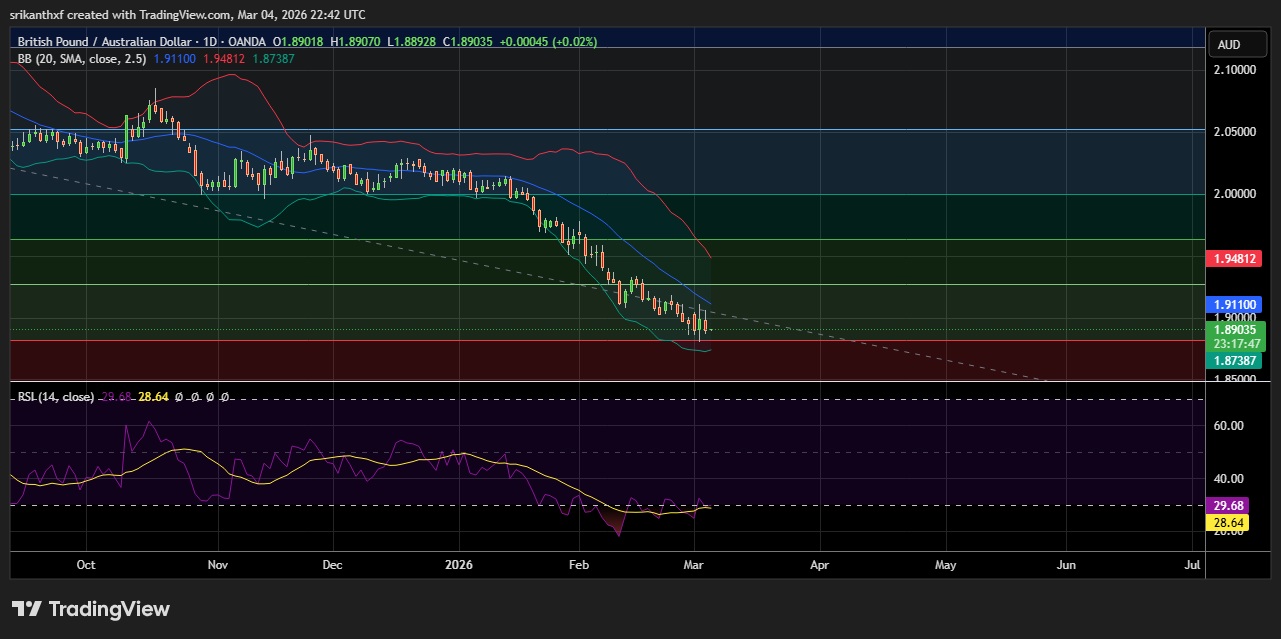This screenshot has height=639, width=1281.
Task: Click the Jun label on time axis
Action: point(1067,565)
